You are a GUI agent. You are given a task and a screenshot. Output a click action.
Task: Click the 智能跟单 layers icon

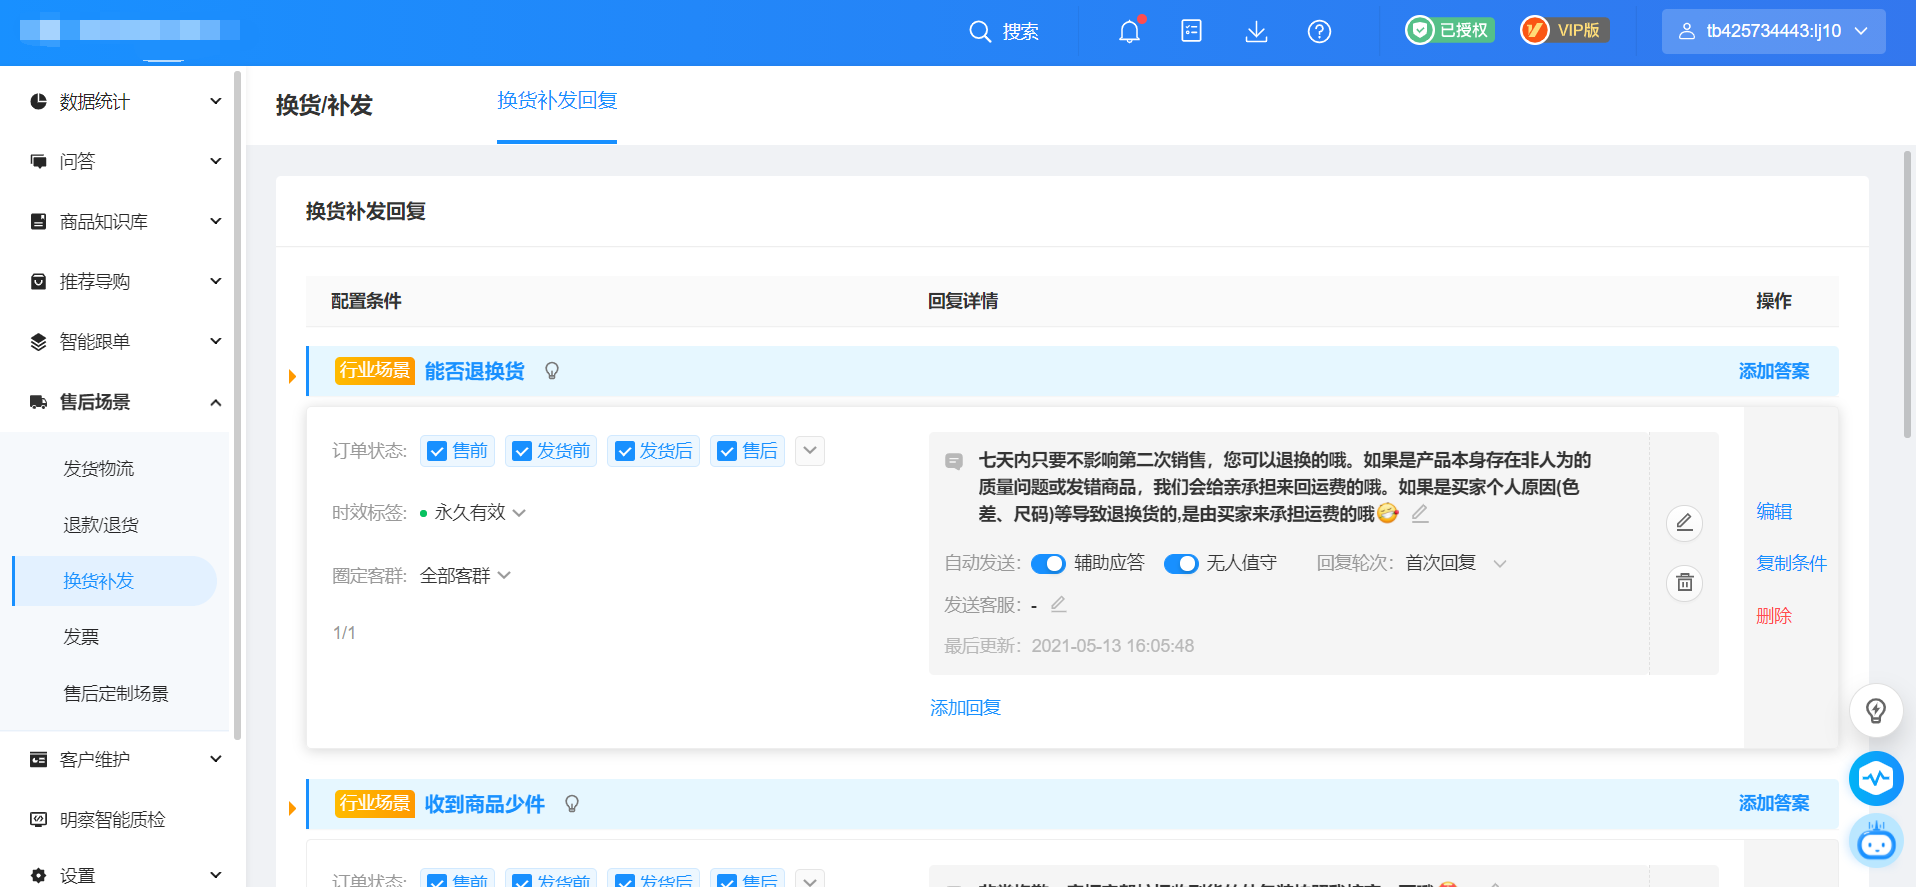pyautogui.click(x=39, y=341)
